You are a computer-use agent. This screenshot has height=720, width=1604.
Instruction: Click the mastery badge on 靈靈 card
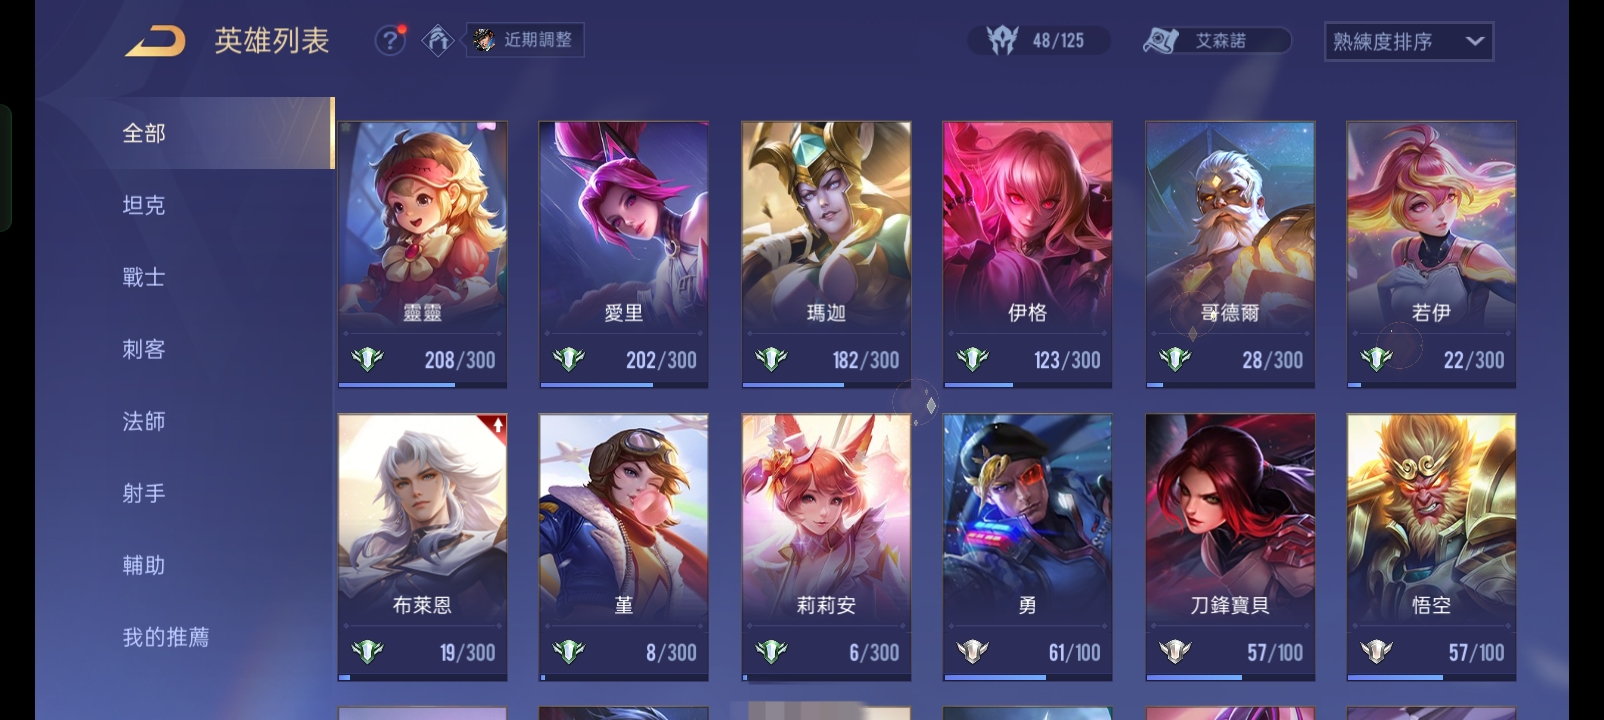coord(368,359)
